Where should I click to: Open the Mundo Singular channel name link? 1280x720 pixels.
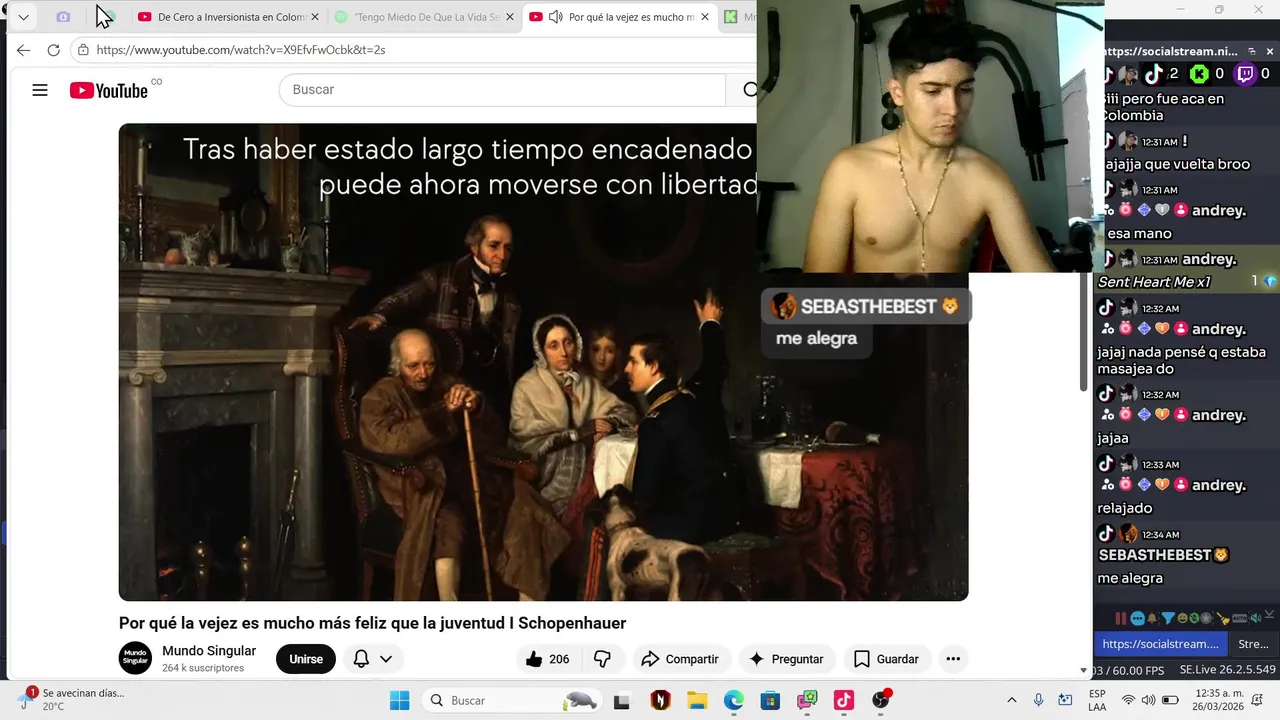coord(209,651)
